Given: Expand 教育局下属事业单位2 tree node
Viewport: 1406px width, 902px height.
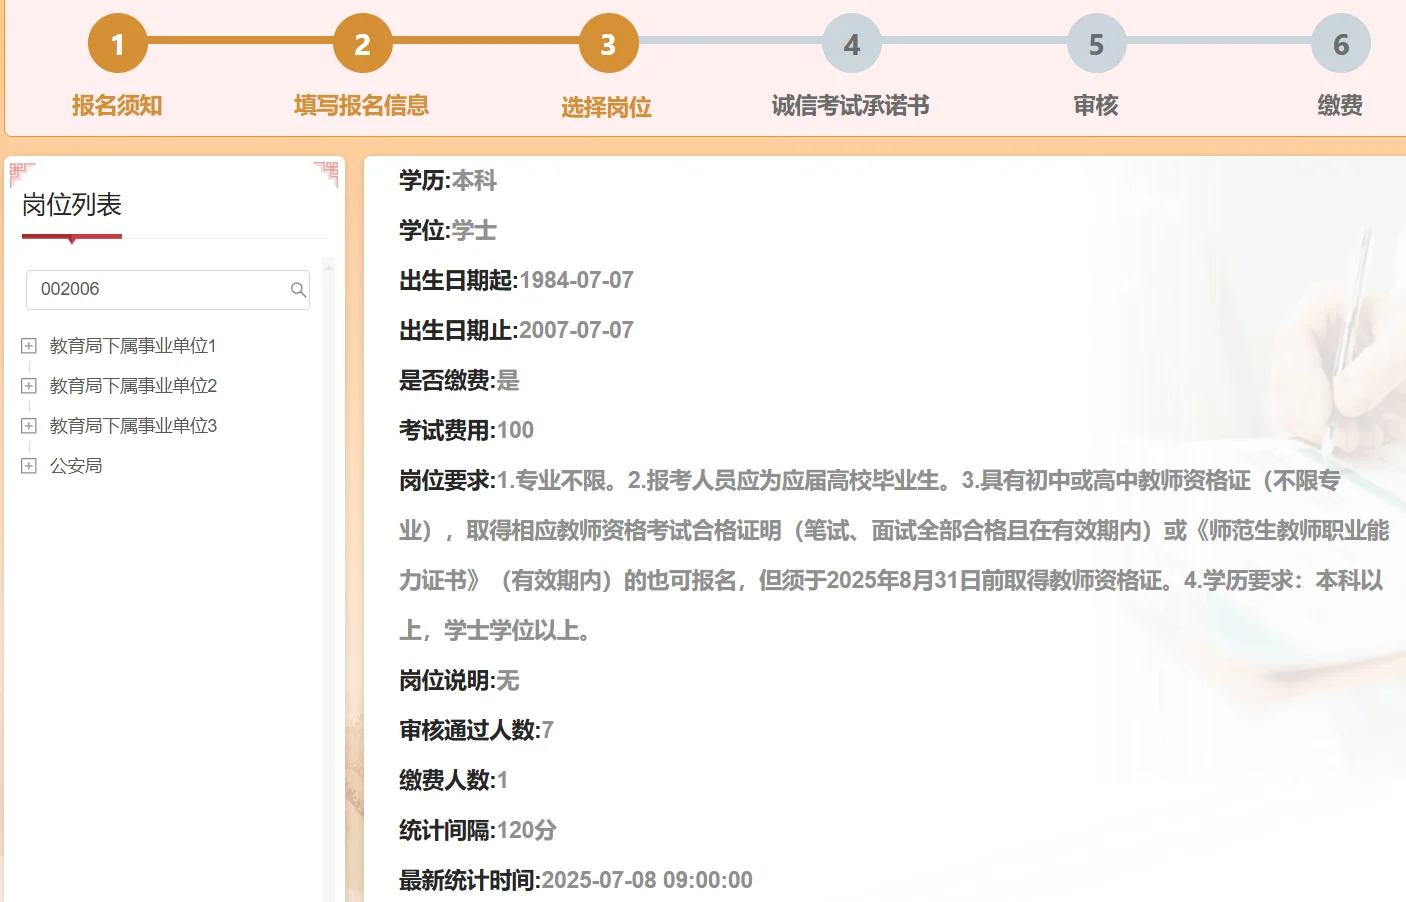Looking at the screenshot, I should (29, 386).
